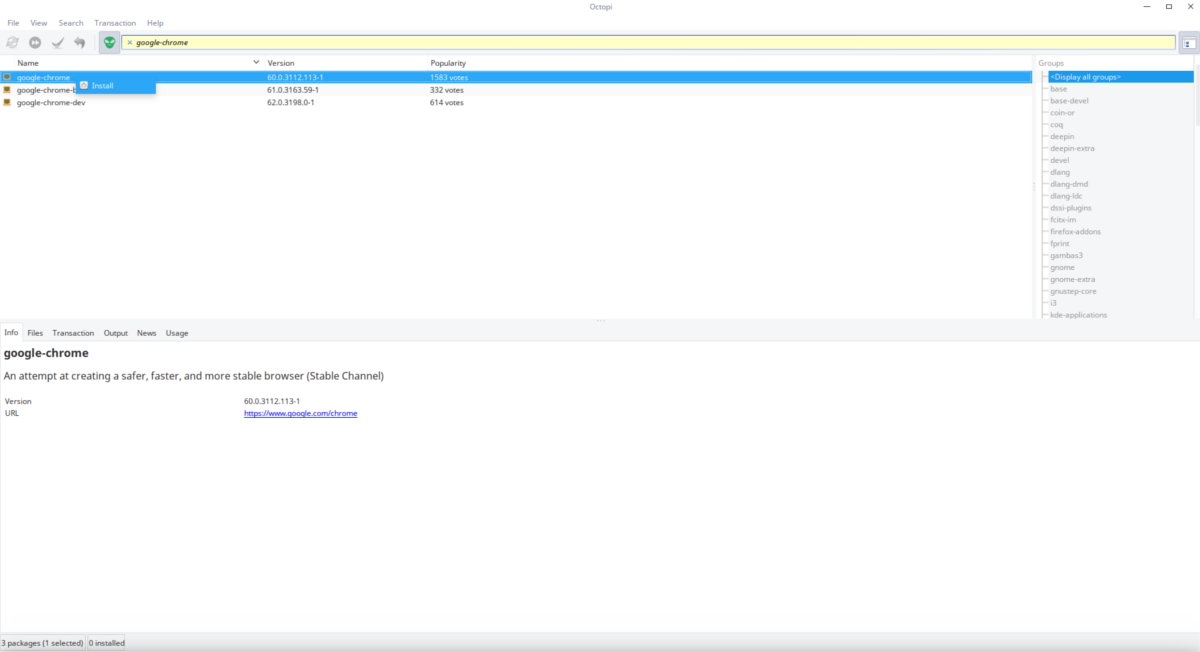This screenshot has height=652, width=1200.
Task: Click the 1583 votes popularity cell
Action: [x=449, y=77]
